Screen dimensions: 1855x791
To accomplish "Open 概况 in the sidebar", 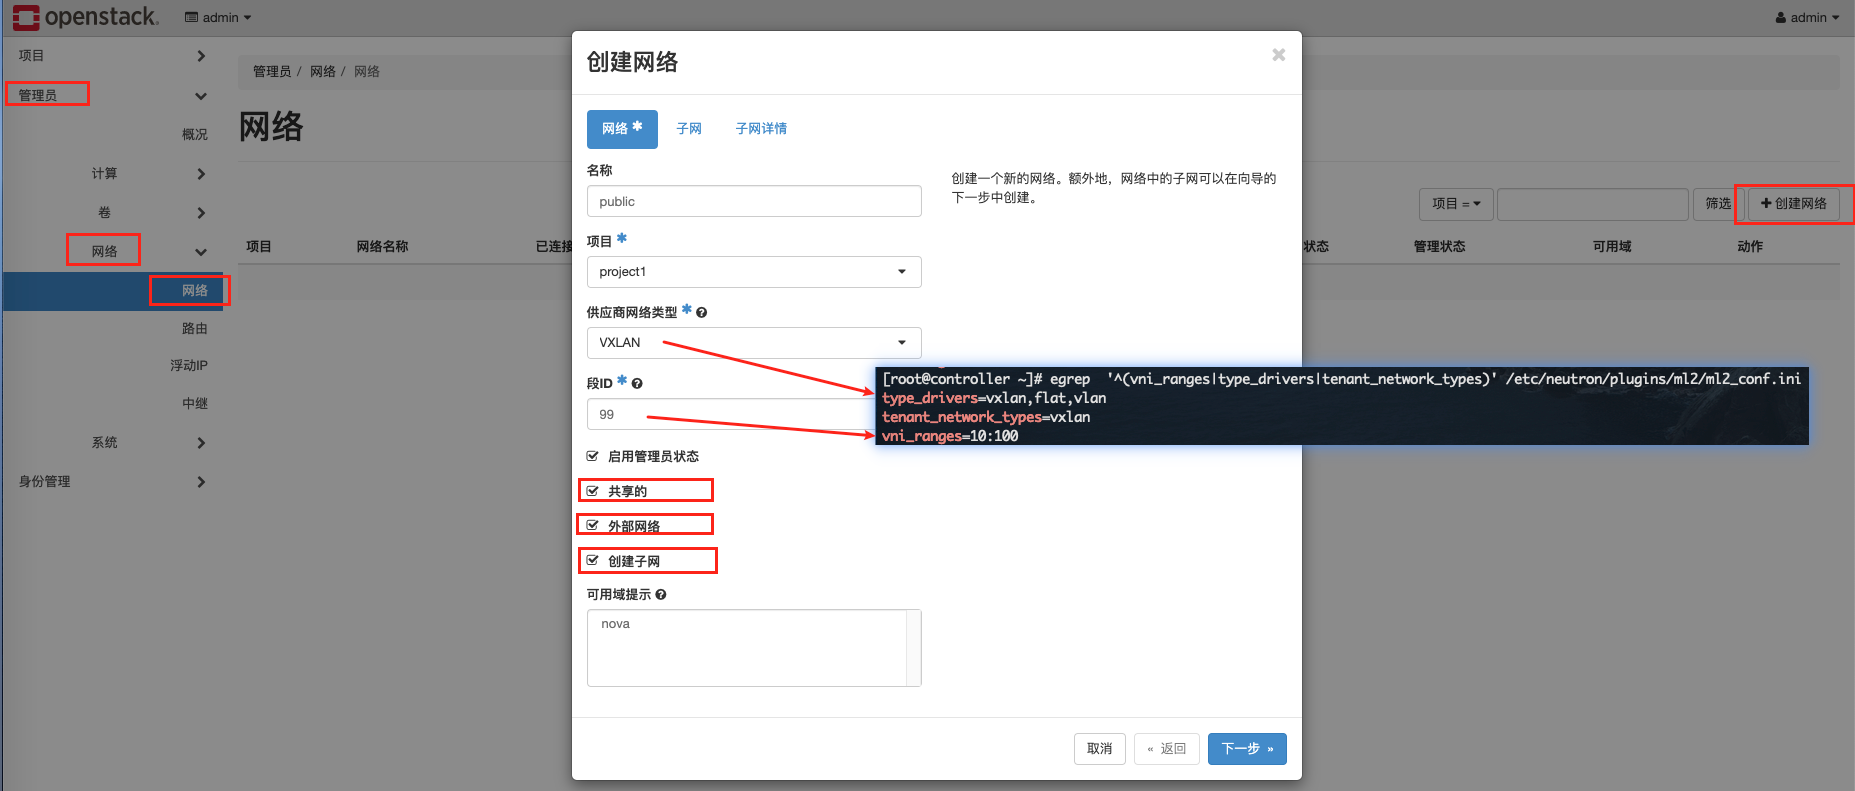I will 195,135.
